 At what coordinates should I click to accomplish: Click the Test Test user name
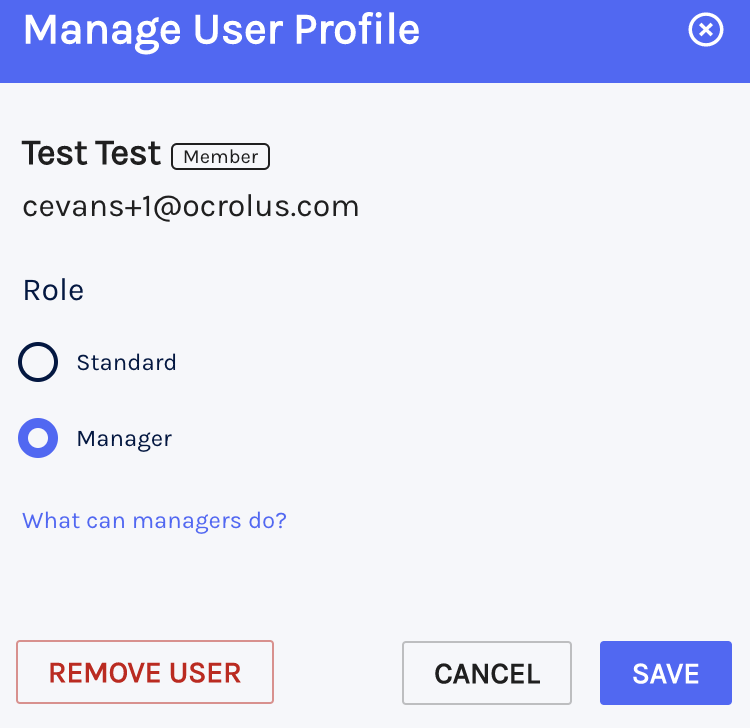[91, 154]
